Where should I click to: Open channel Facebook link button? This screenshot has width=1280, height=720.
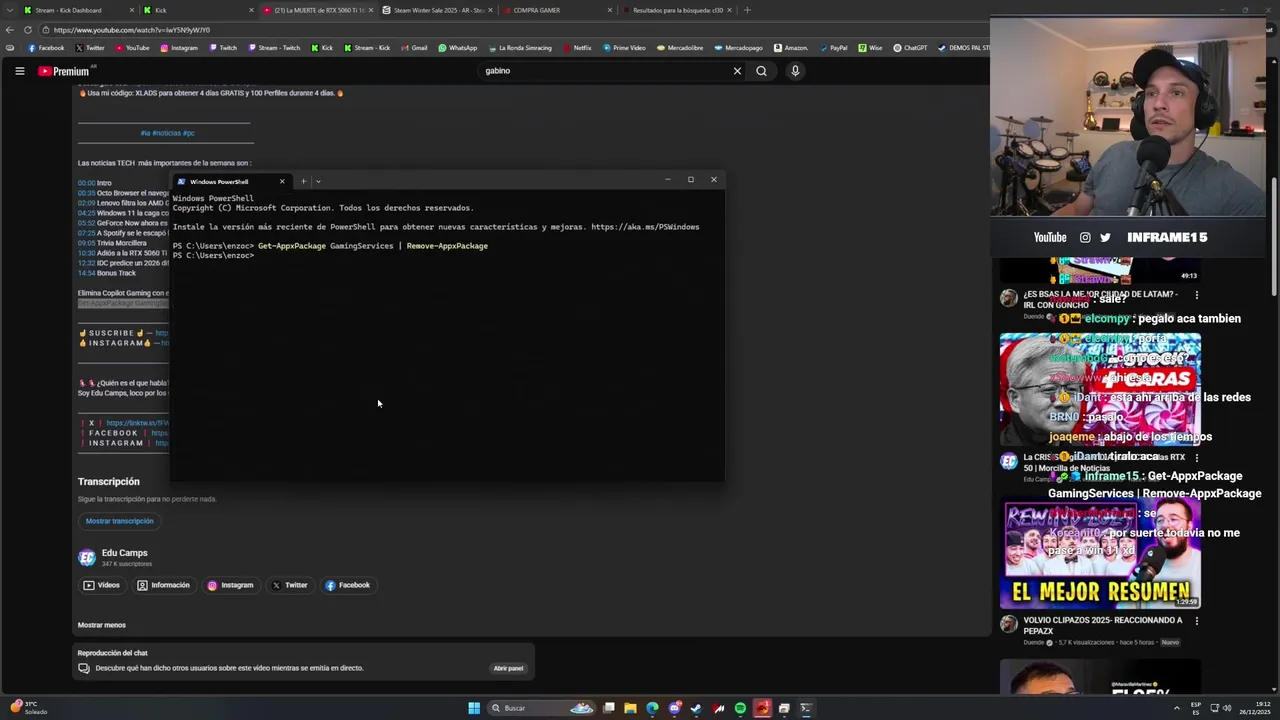tap(348, 585)
